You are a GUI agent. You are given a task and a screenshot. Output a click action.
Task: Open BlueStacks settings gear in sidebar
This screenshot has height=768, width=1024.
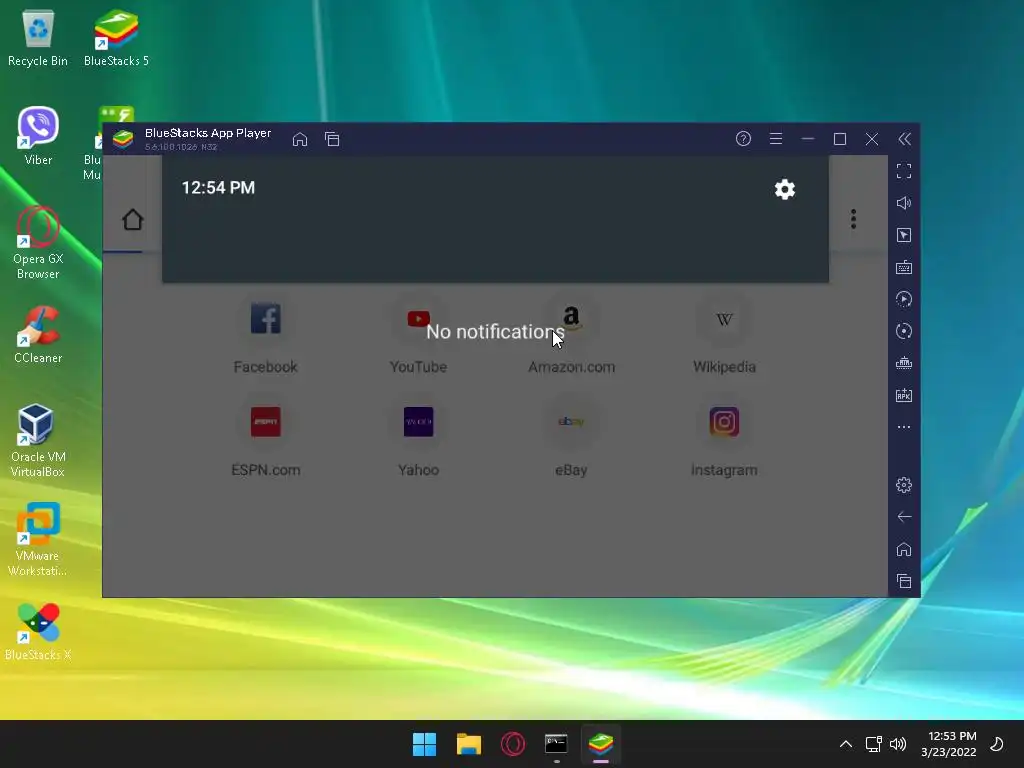904,485
